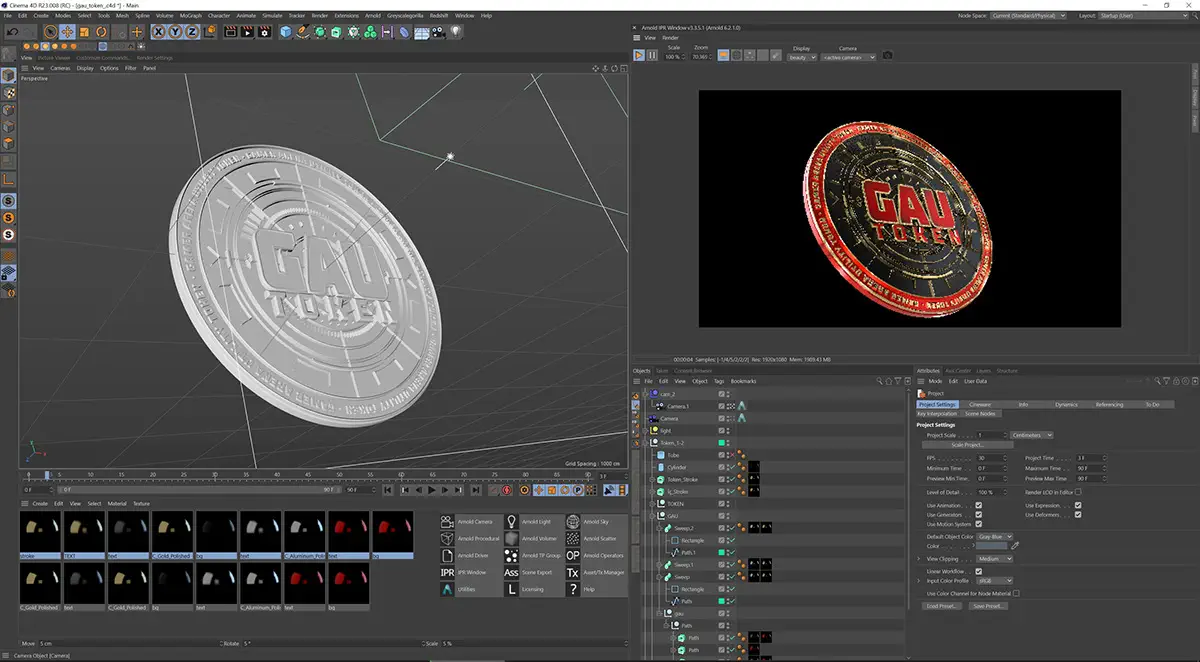This screenshot has width=1200, height=662.
Task: Open the Arnold menu in the menu bar
Action: click(372, 16)
